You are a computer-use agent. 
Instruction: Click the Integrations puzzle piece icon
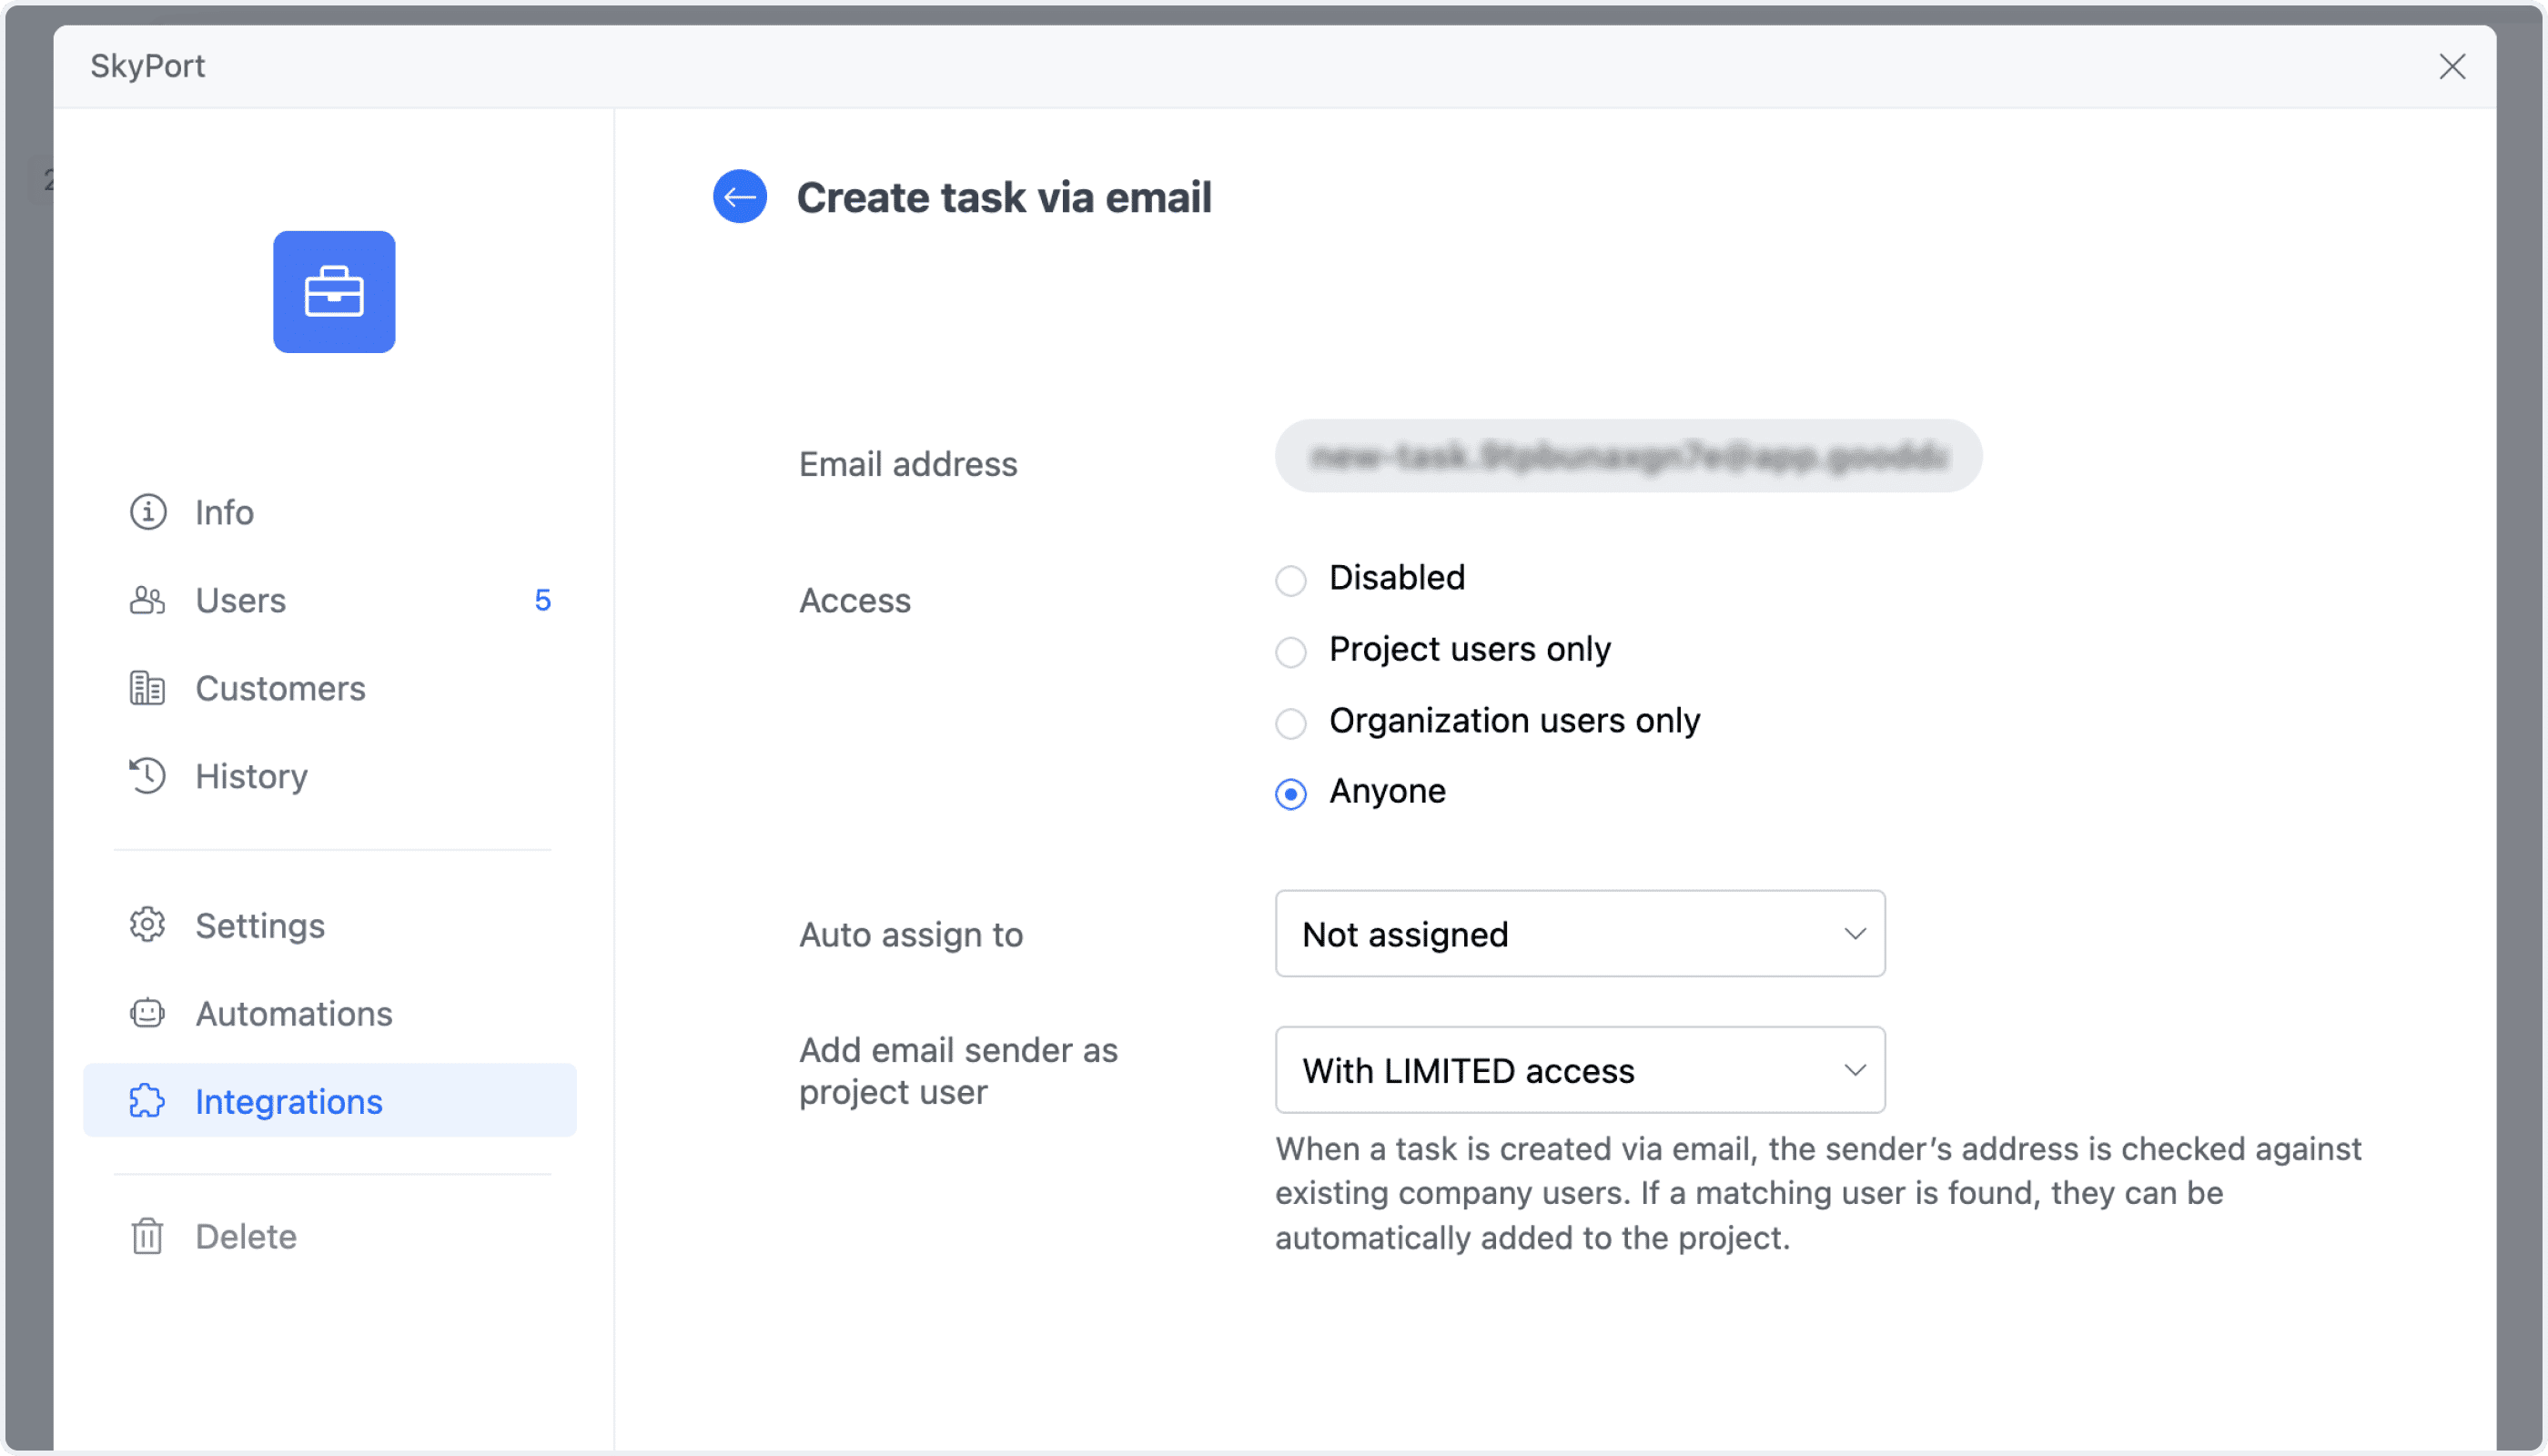[147, 1101]
